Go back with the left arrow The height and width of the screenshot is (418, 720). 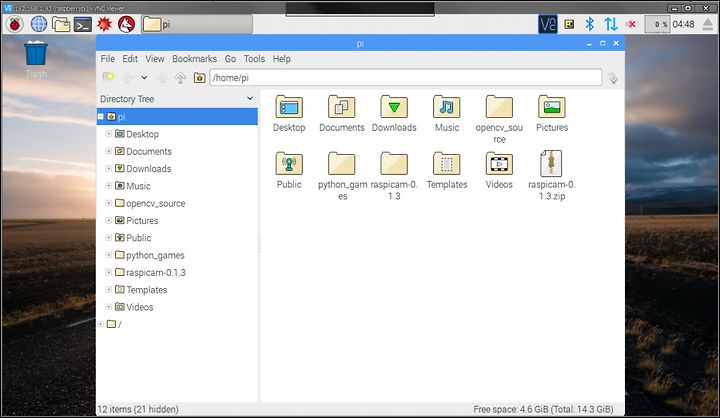[x=127, y=78]
